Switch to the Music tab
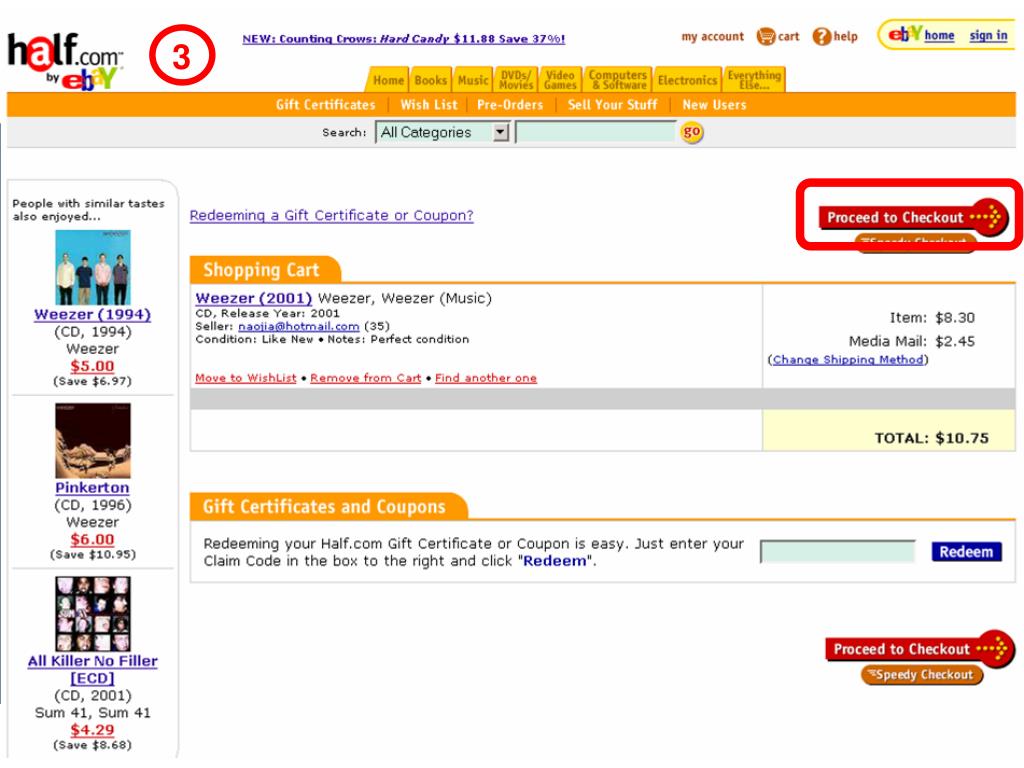 click(473, 80)
